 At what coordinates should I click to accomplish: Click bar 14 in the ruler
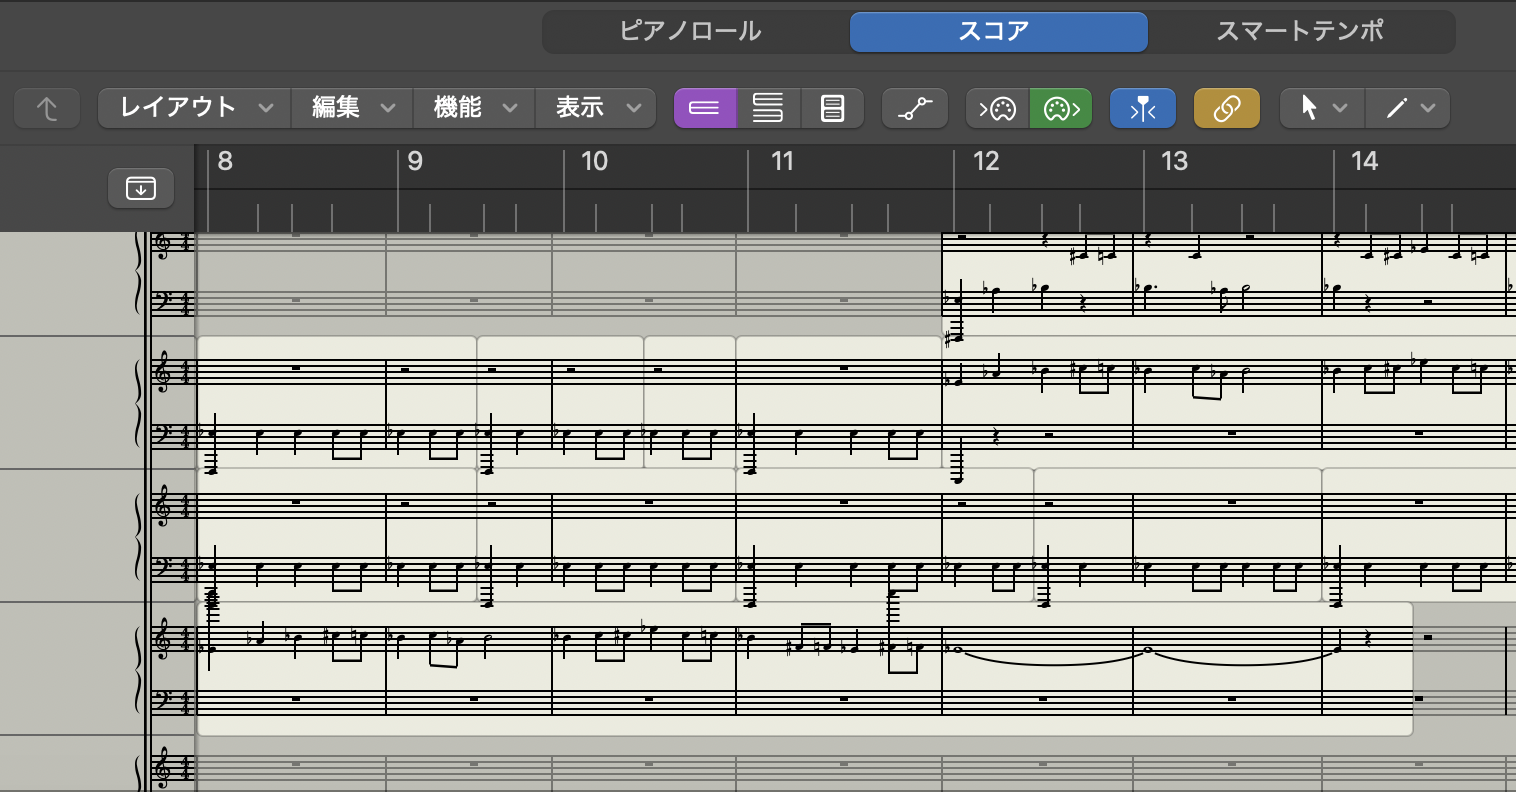point(1364,161)
